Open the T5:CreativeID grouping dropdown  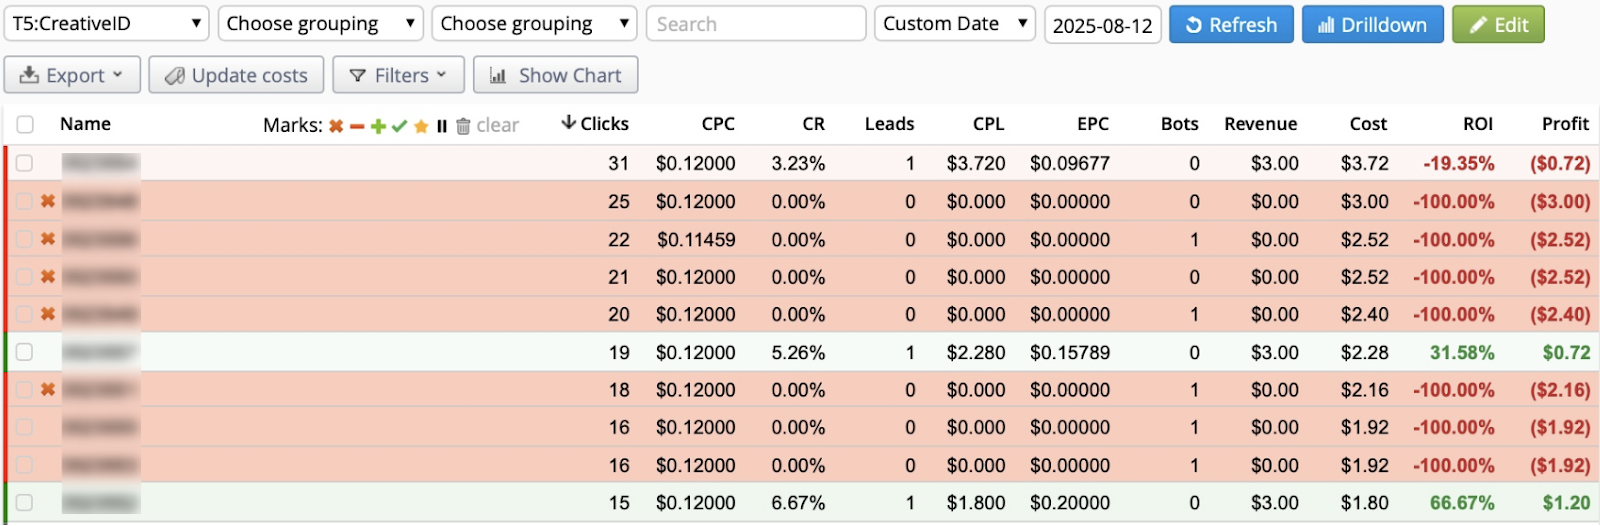pyautogui.click(x=106, y=24)
